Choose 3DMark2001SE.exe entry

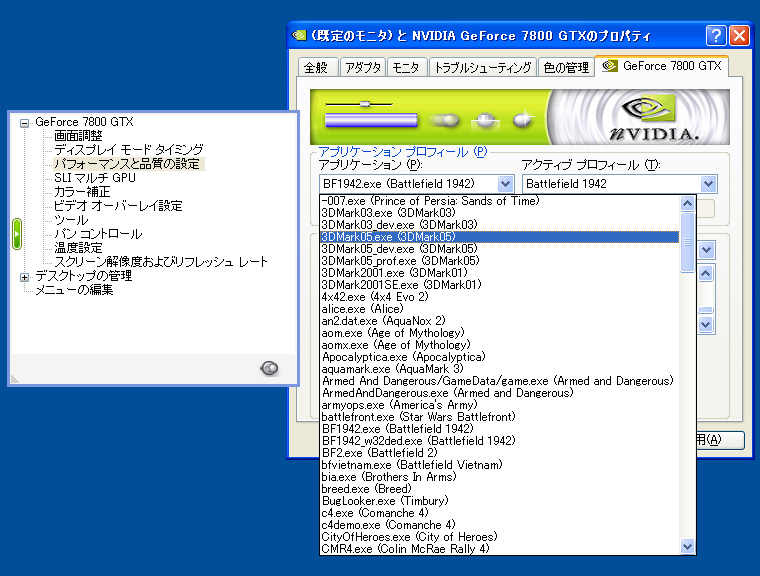(x=500, y=285)
